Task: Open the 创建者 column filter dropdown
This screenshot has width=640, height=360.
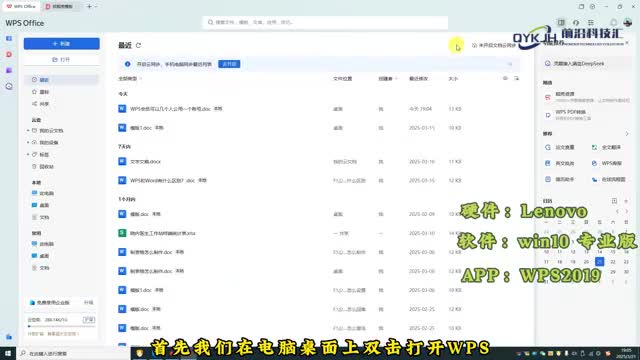Action: click(388, 78)
